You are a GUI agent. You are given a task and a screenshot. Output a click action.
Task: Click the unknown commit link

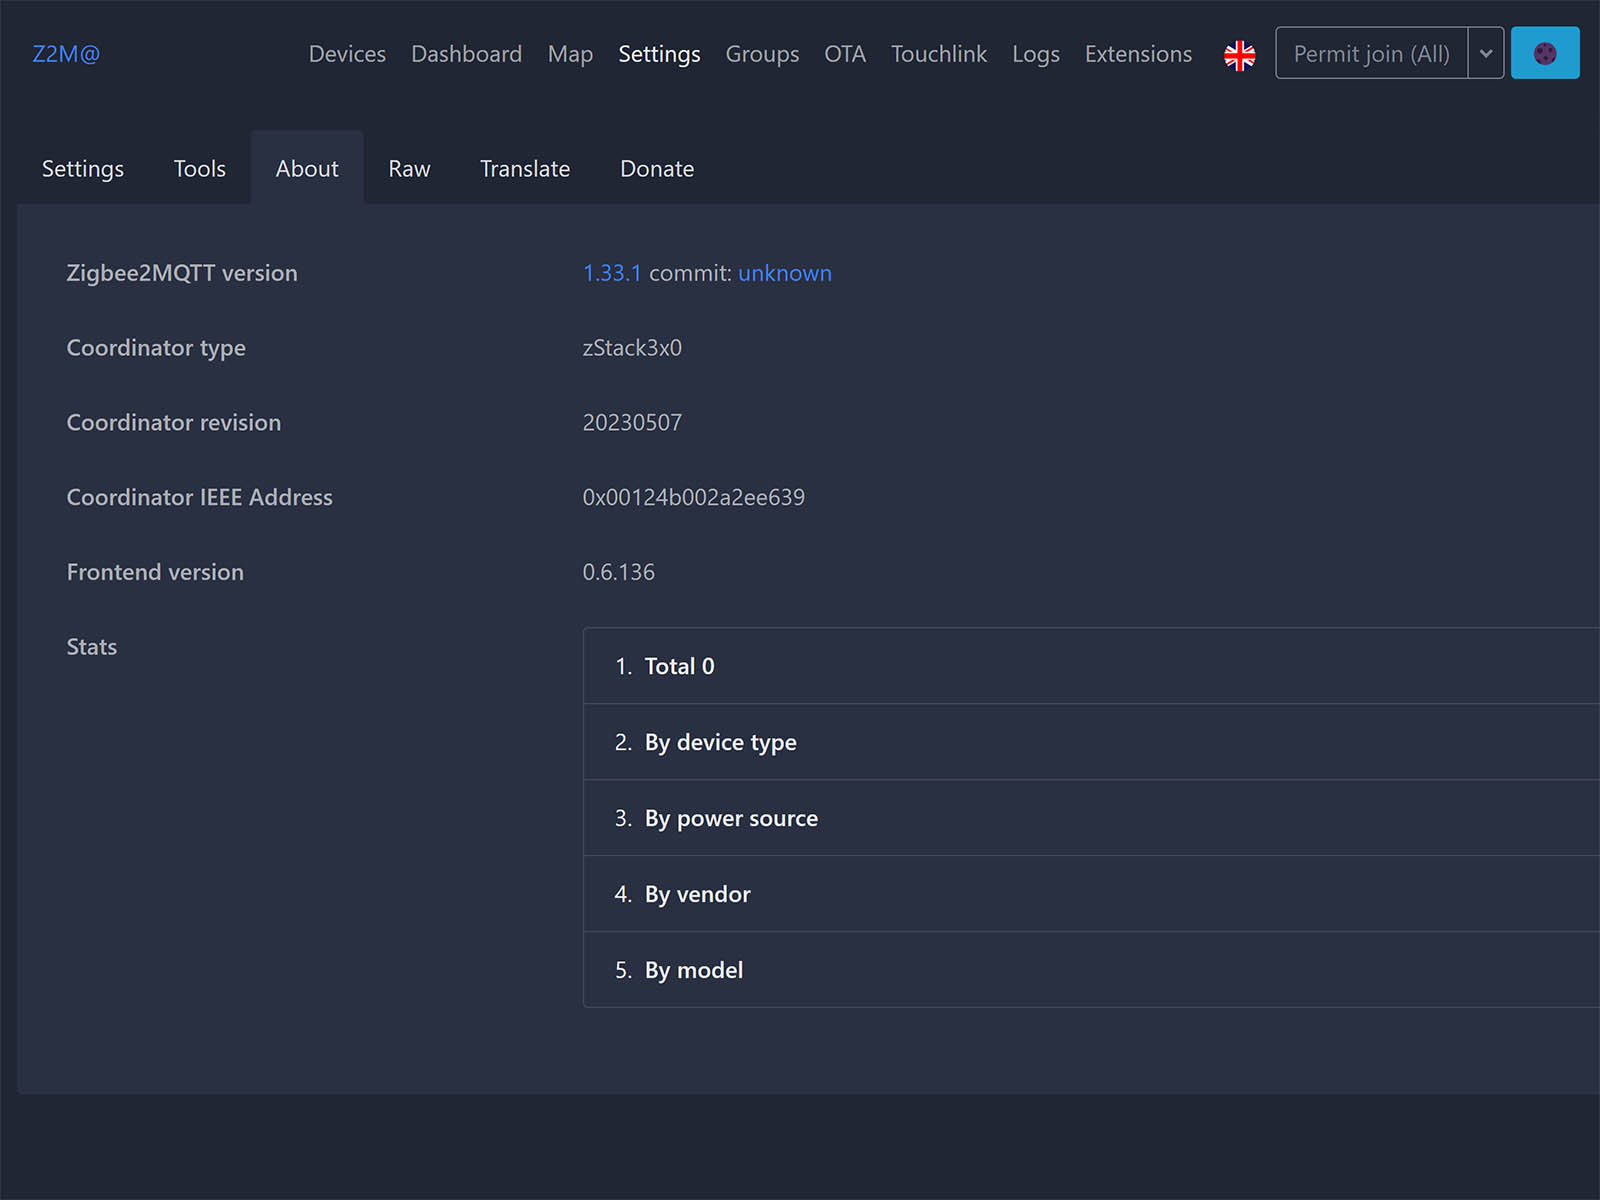785,273
